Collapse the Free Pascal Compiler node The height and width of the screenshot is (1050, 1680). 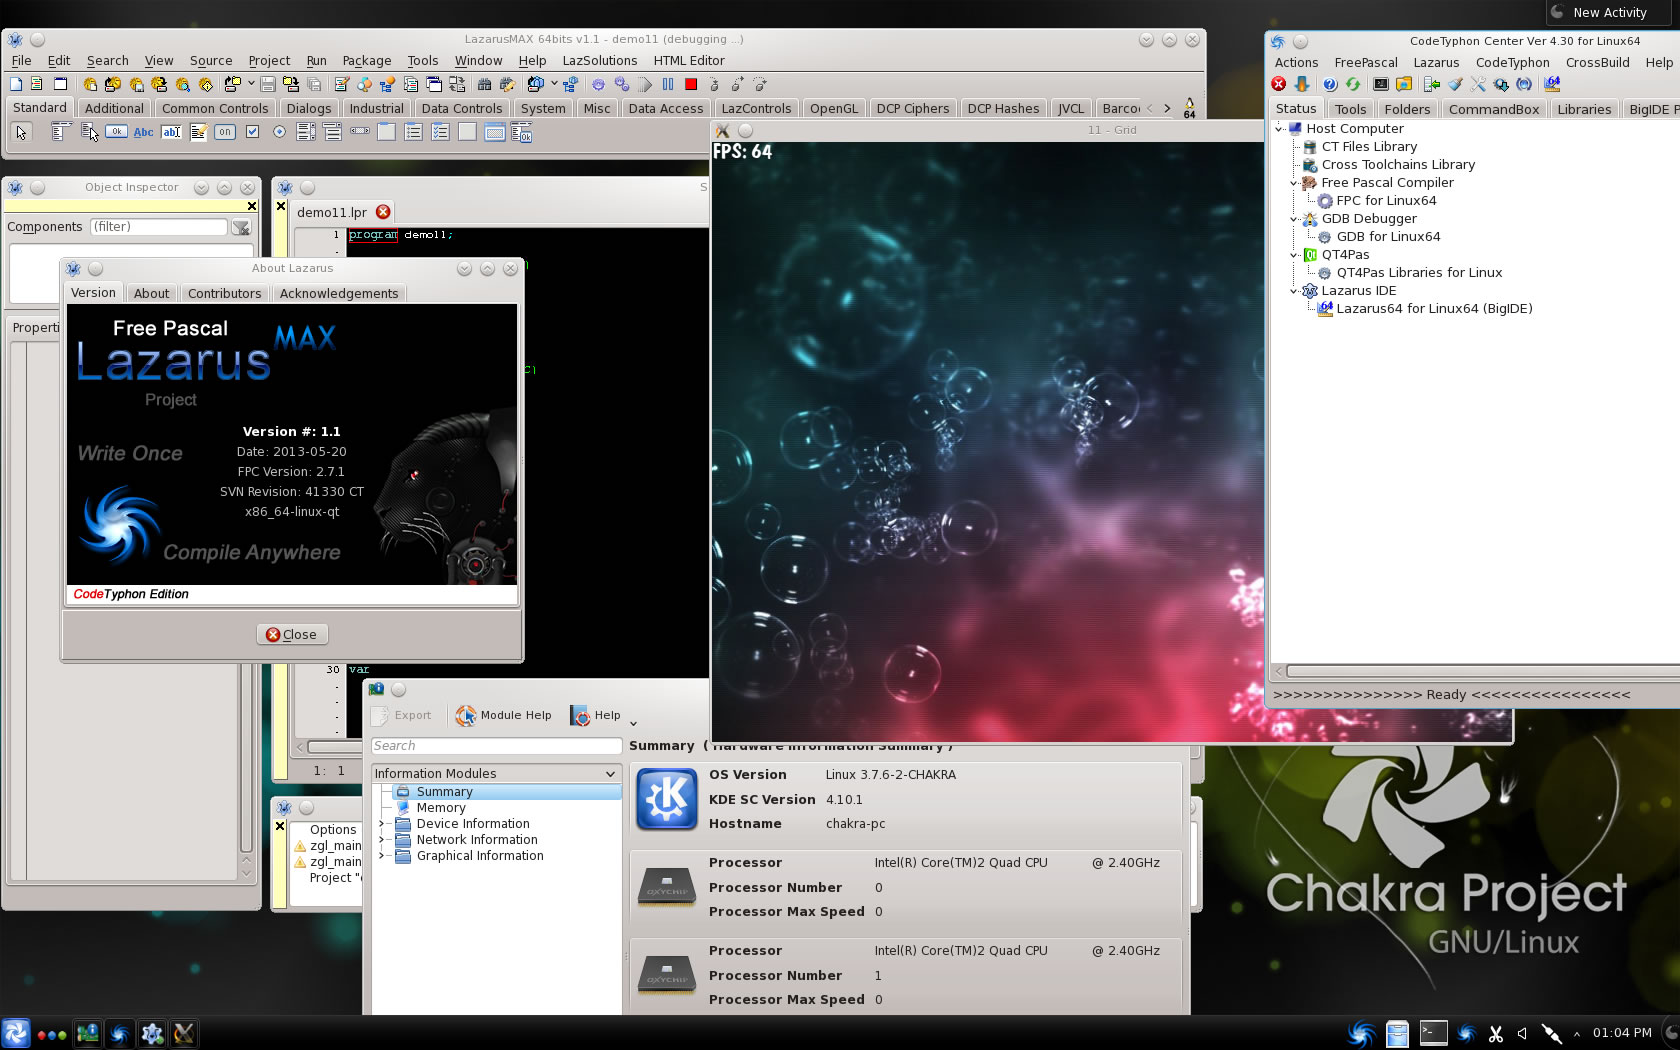click(1294, 183)
